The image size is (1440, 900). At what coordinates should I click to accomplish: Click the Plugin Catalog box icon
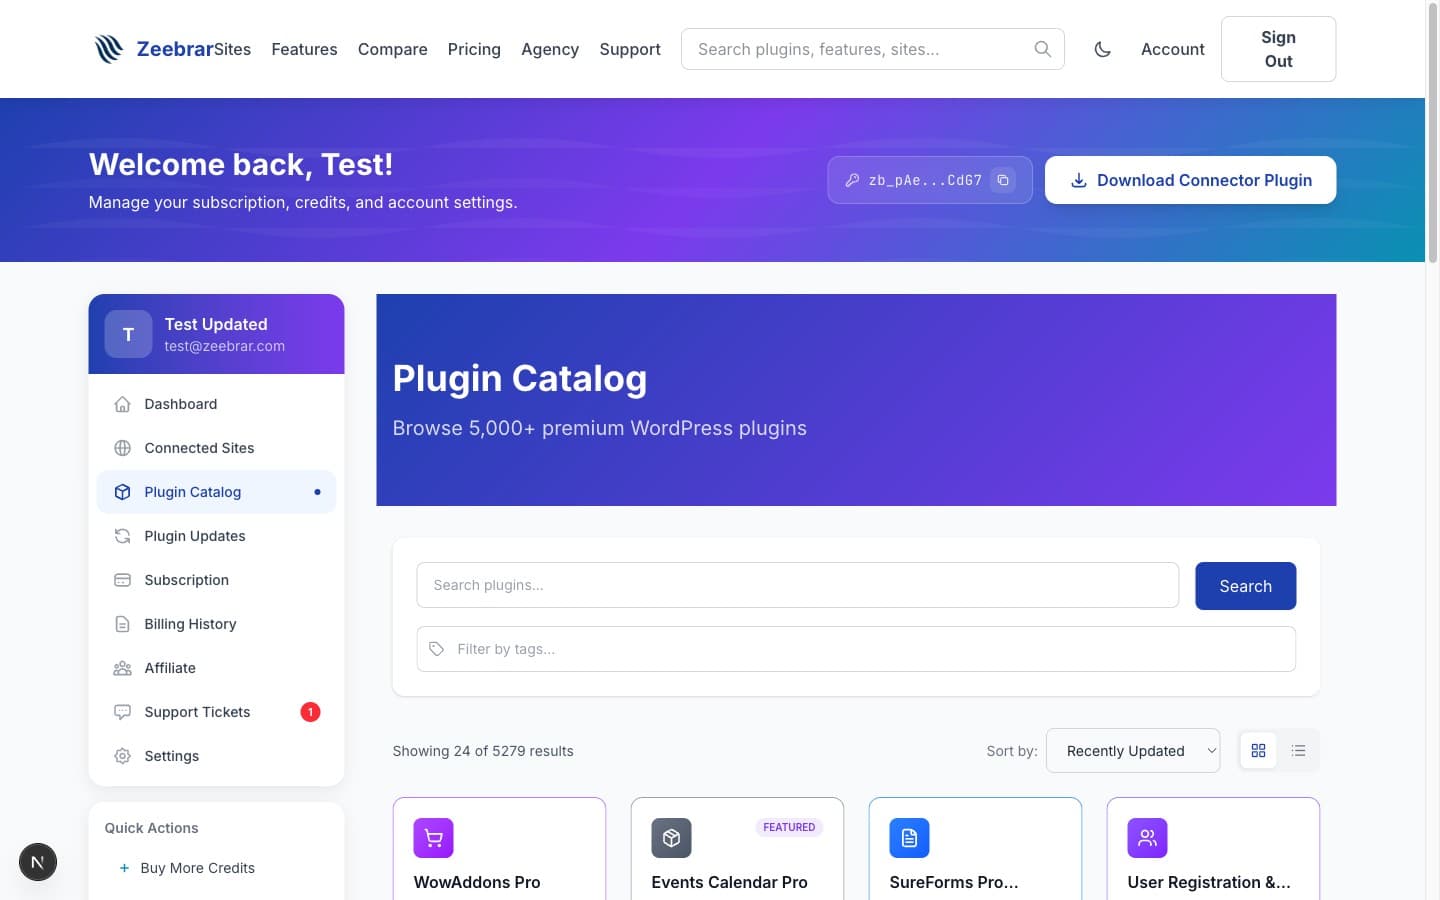122,492
